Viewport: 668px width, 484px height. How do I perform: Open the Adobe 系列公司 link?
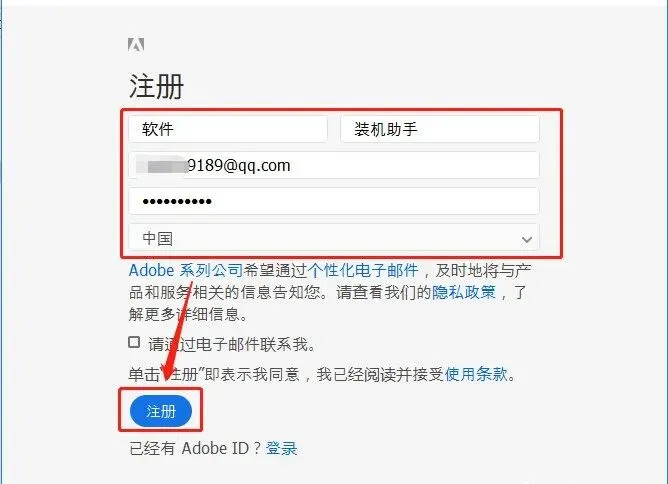tap(186, 271)
